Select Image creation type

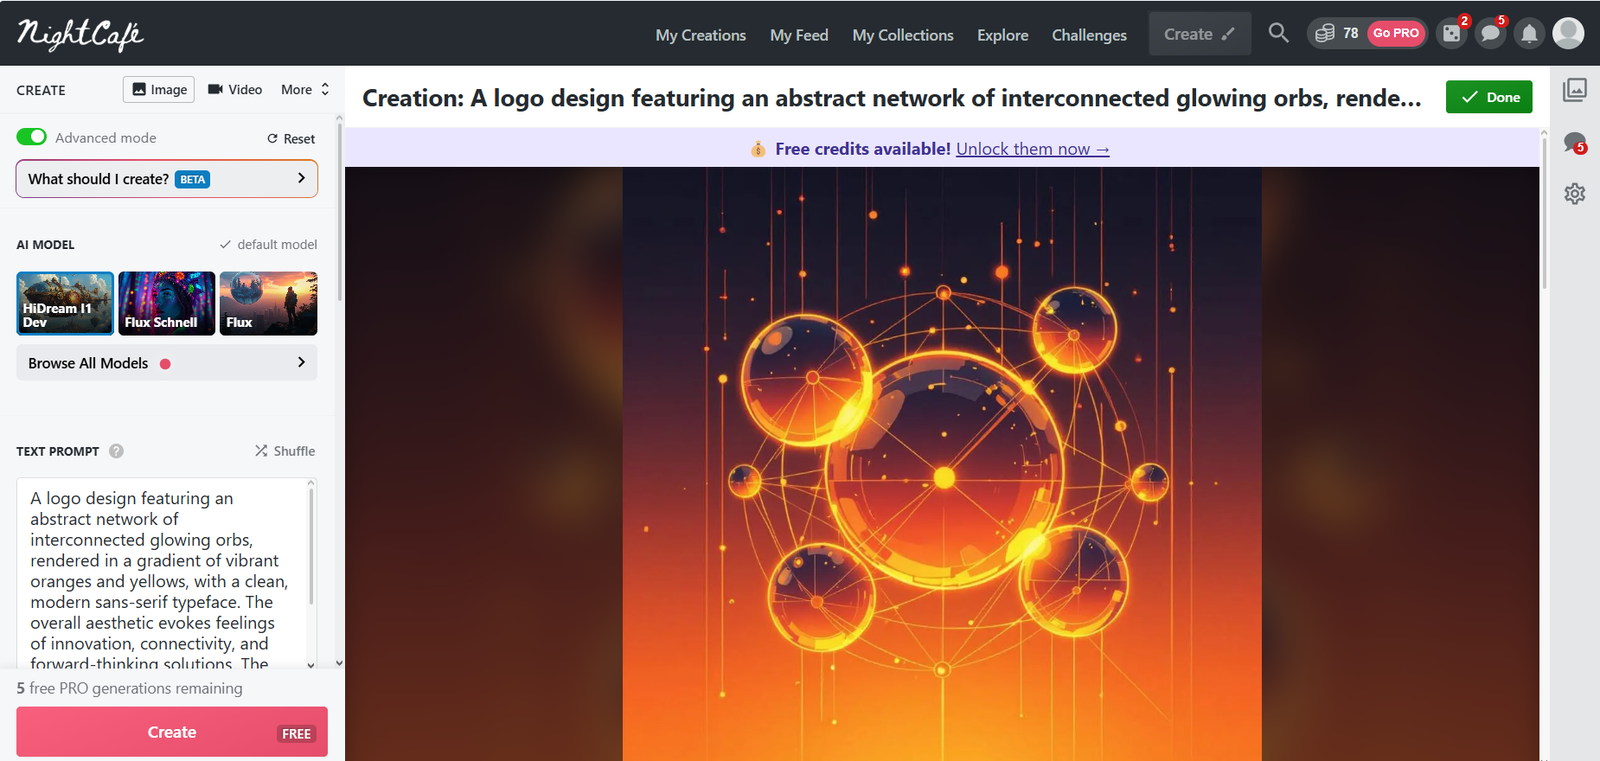click(159, 89)
